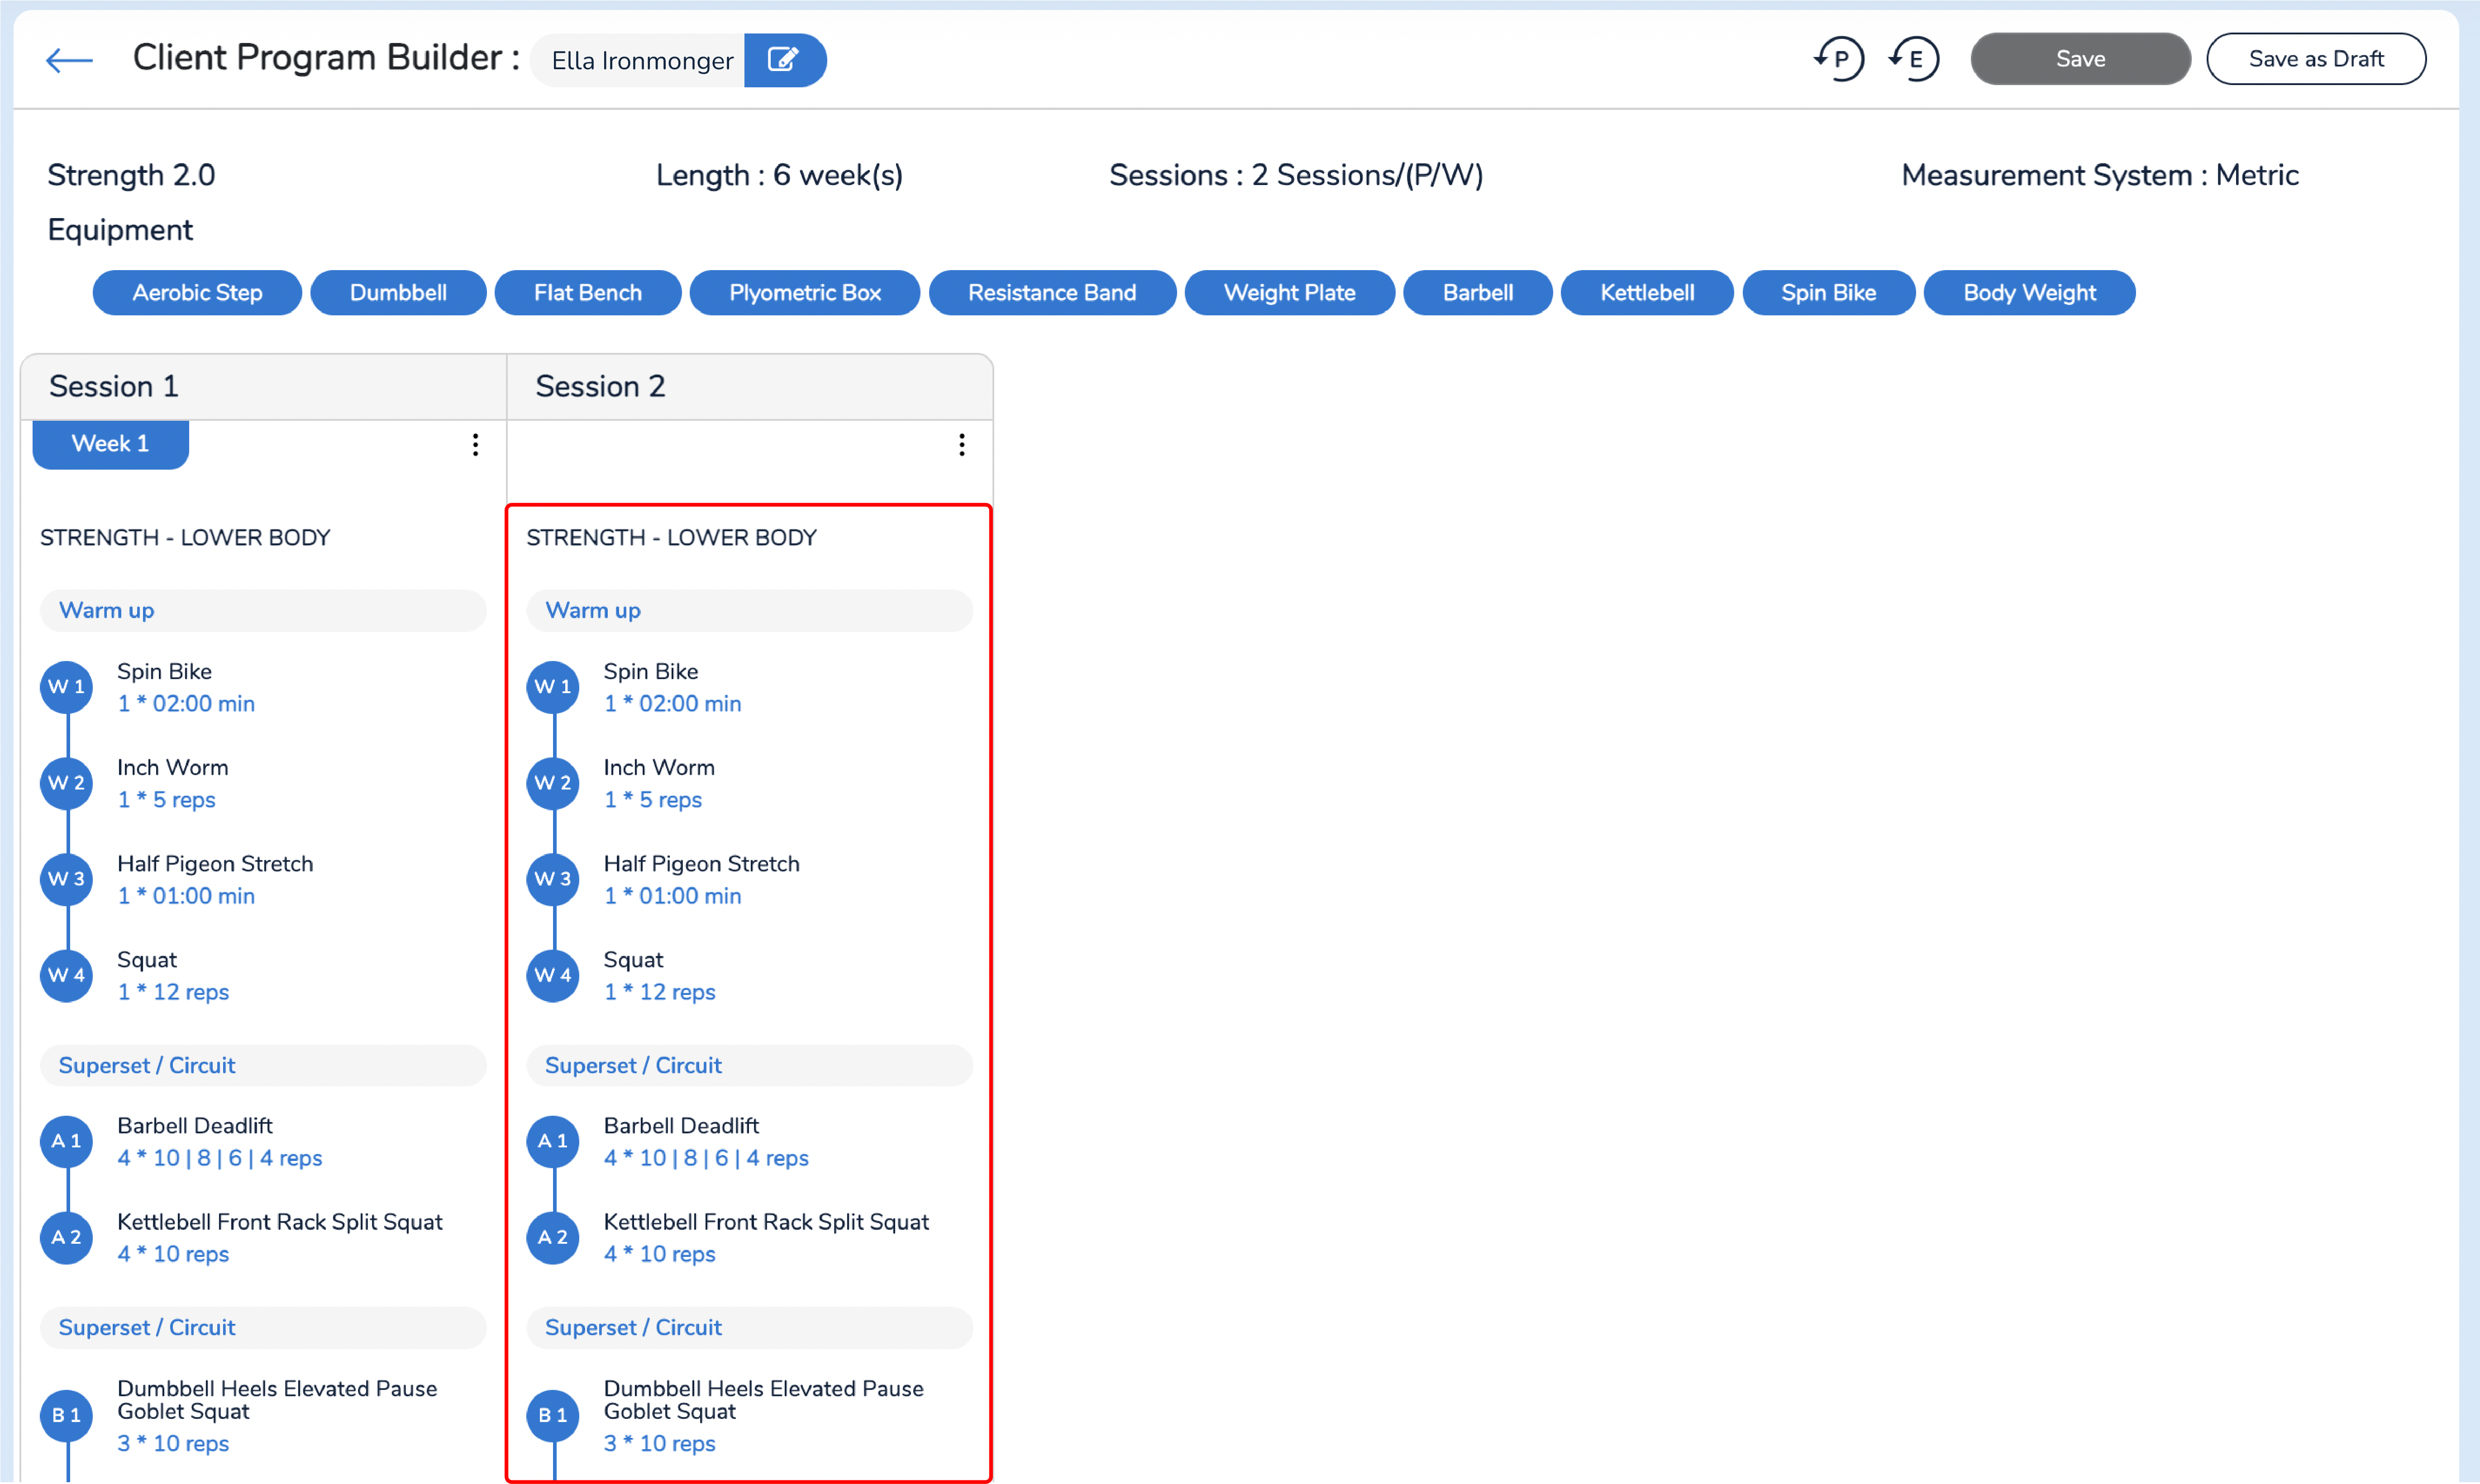Select the Dumbbell equipment tag
Viewport: 2480px width, 1484px height.
[398, 293]
